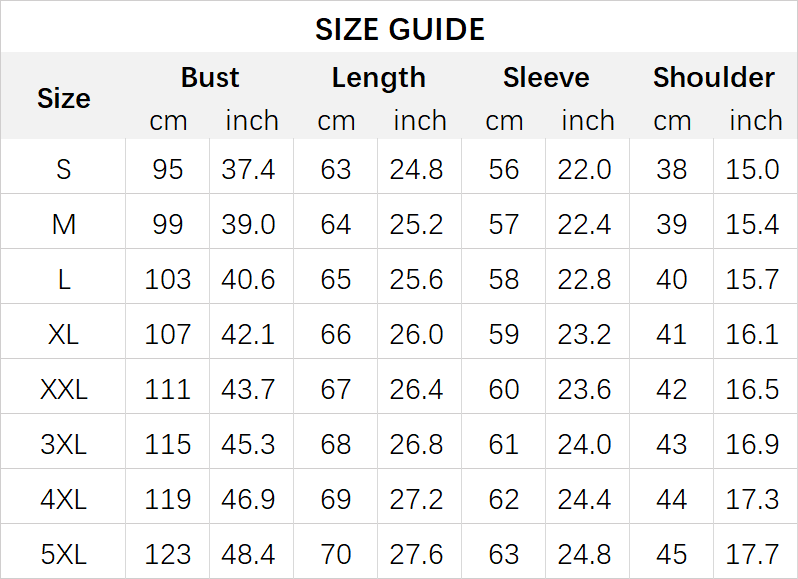
Task: Click the 27.2 inch length cell
Action: [x=417, y=499]
